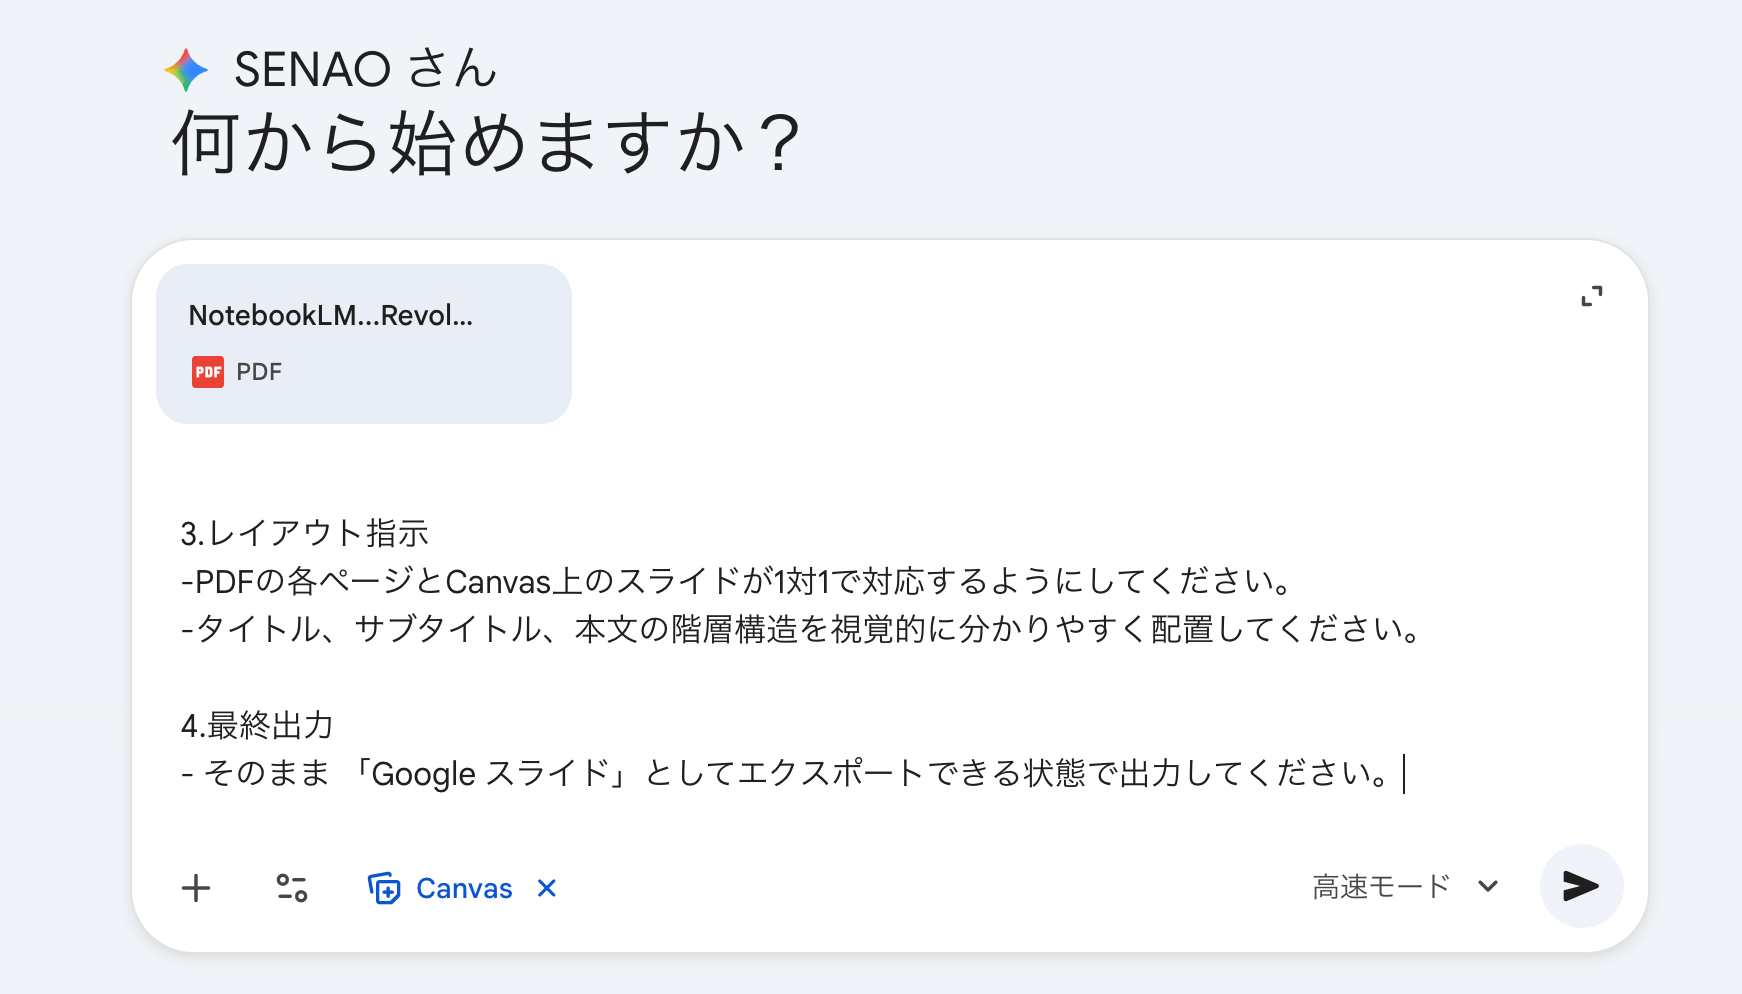Open the tools settings sliders icon
This screenshot has width=1742, height=994.
(292, 888)
